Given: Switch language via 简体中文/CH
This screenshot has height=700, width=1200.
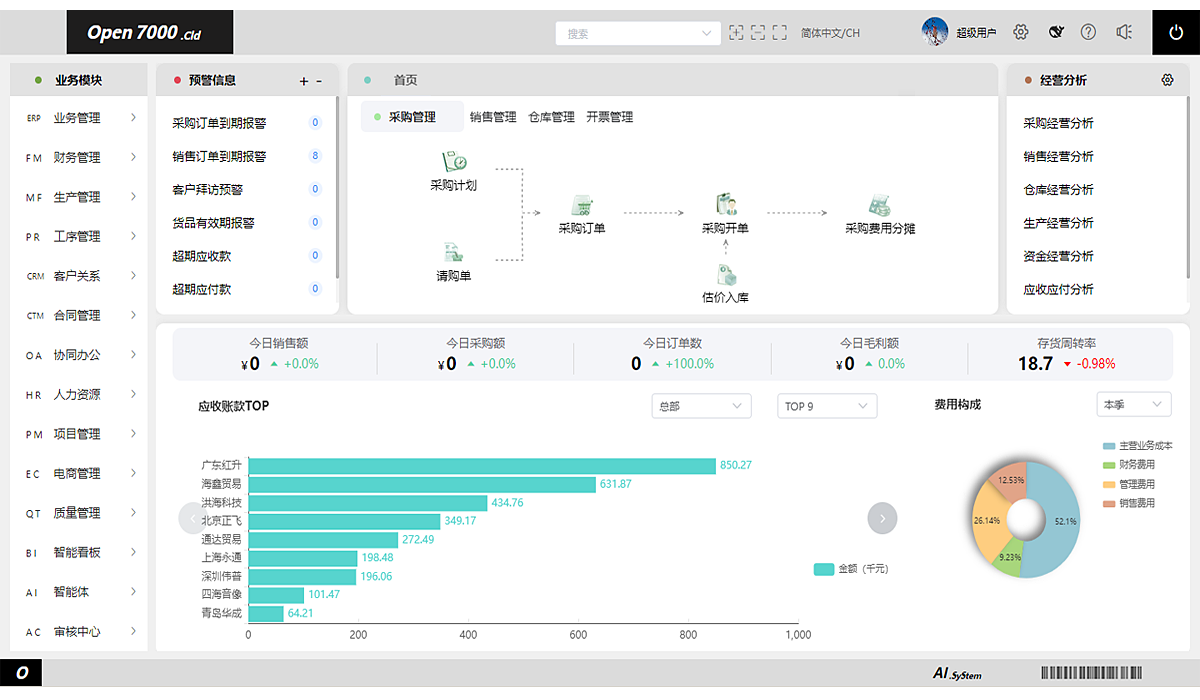Looking at the screenshot, I should [830, 33].
